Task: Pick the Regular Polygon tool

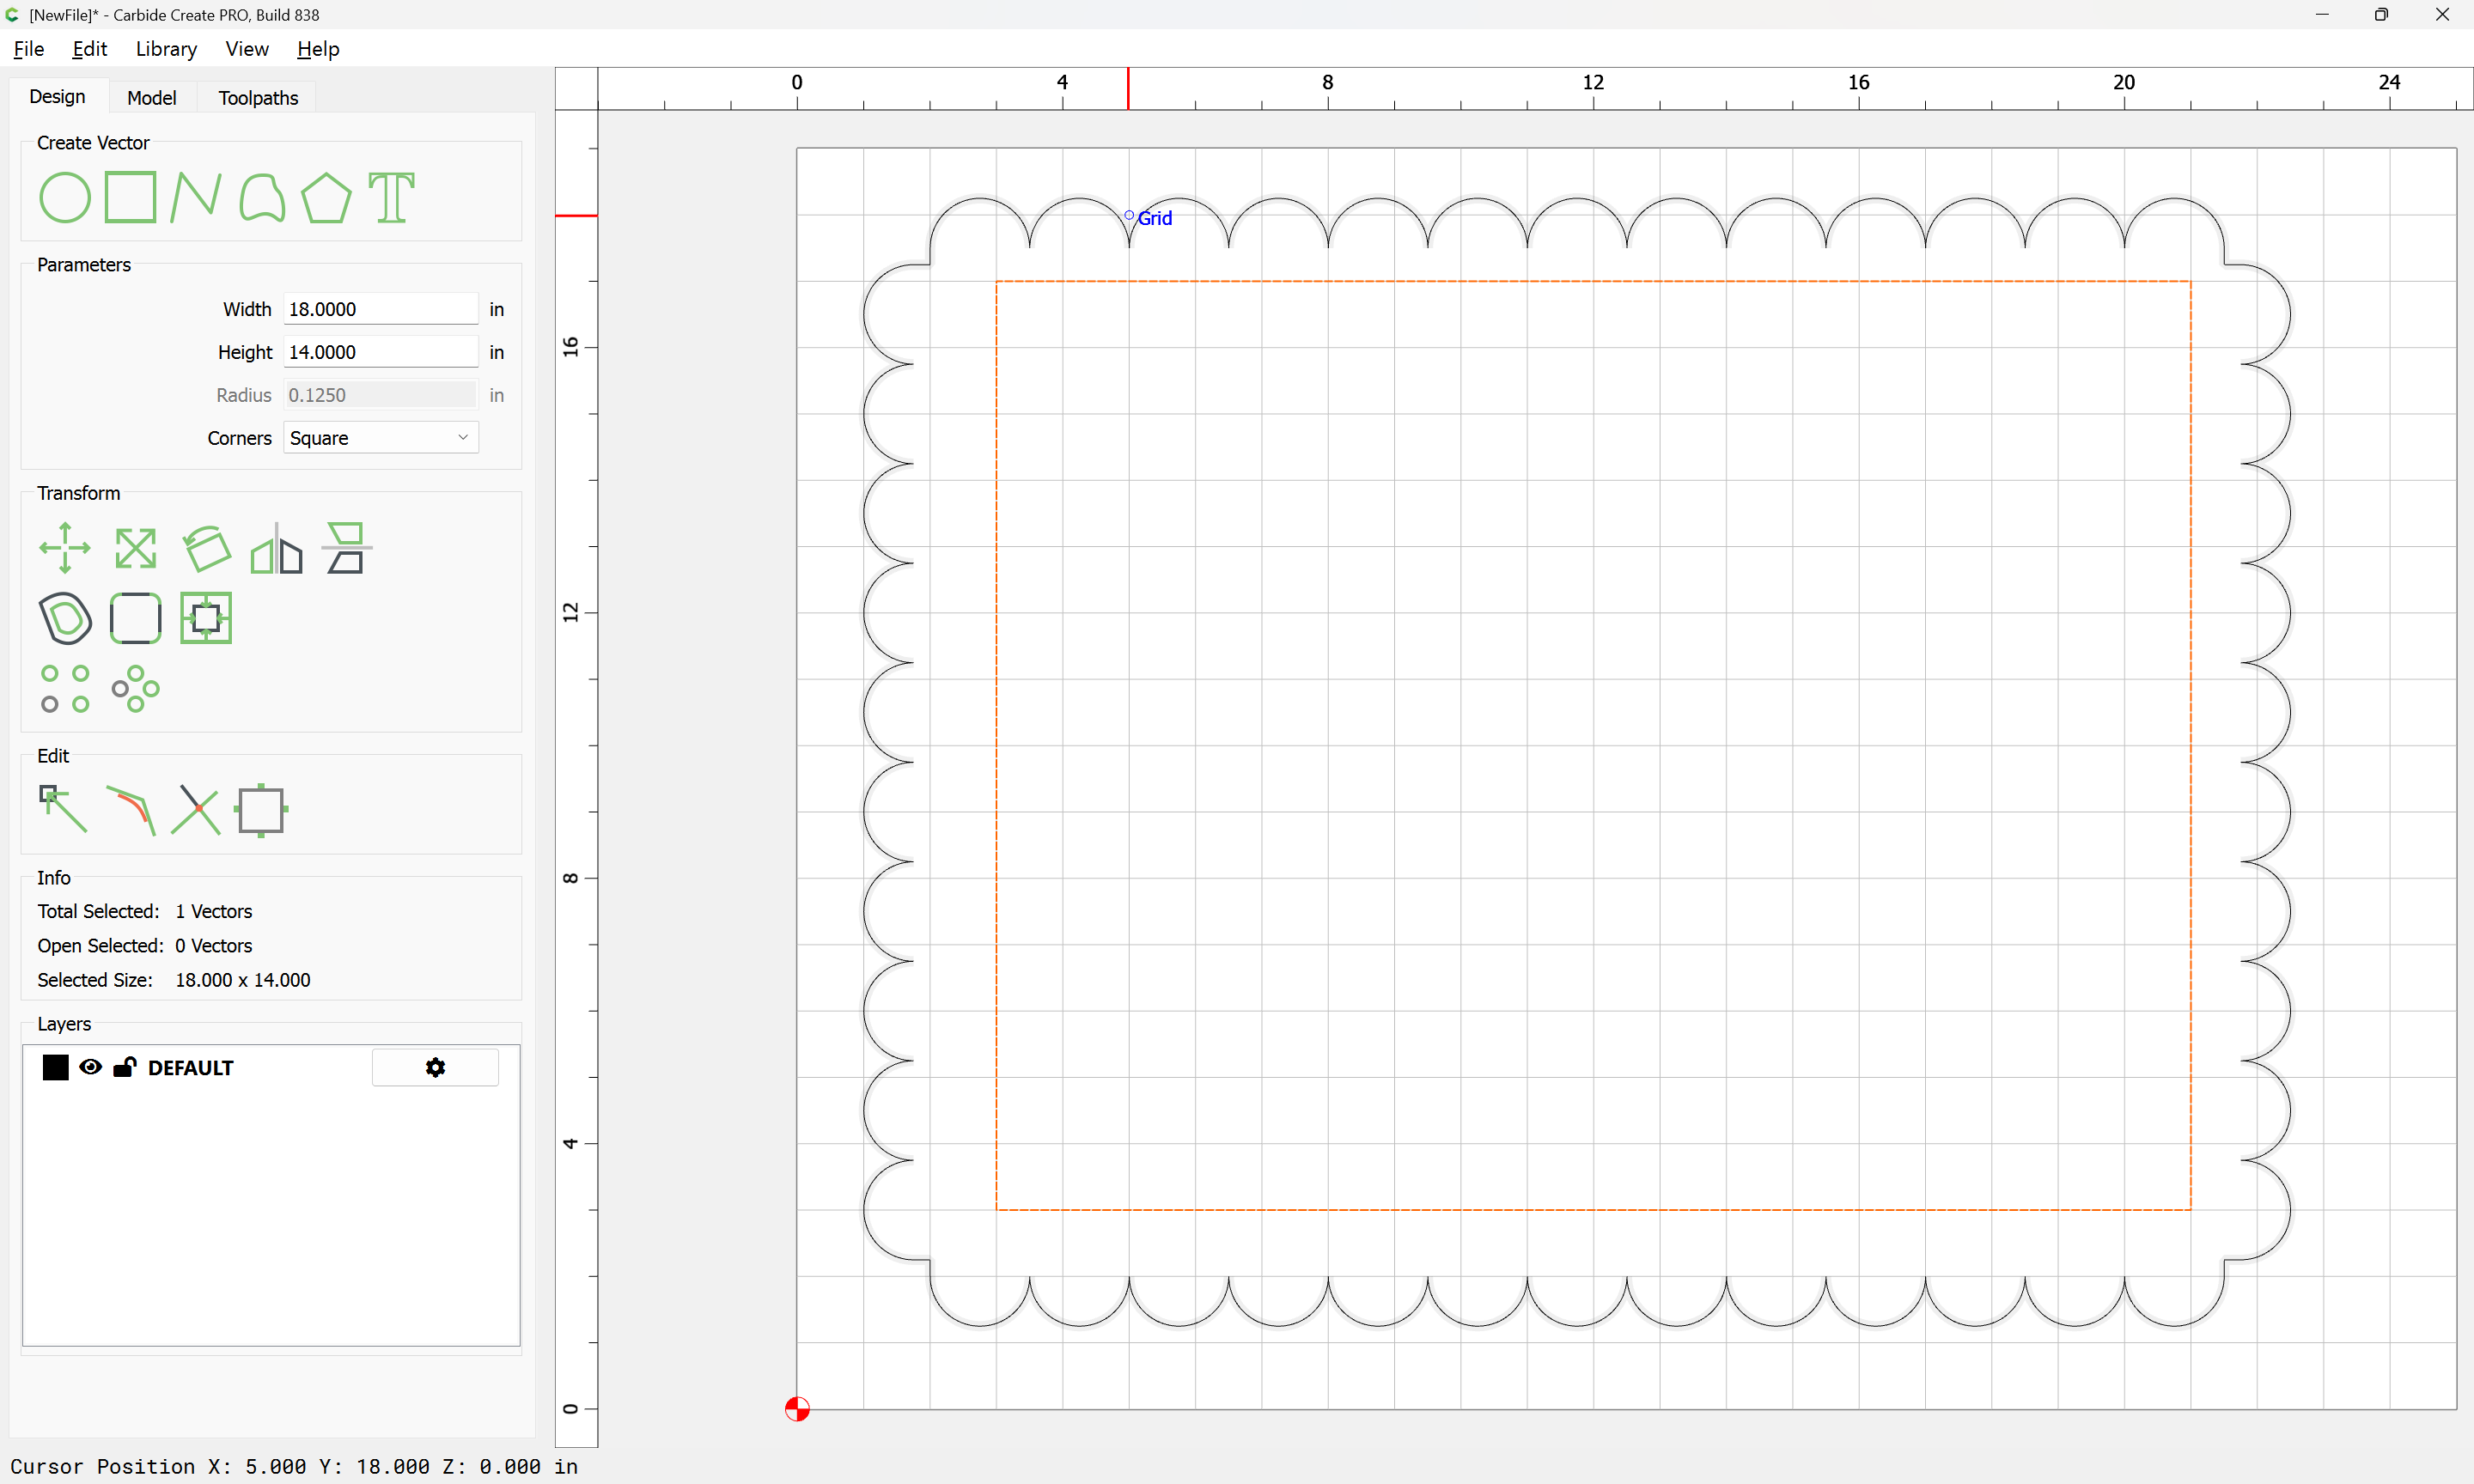Action: (x=326, y=197)
